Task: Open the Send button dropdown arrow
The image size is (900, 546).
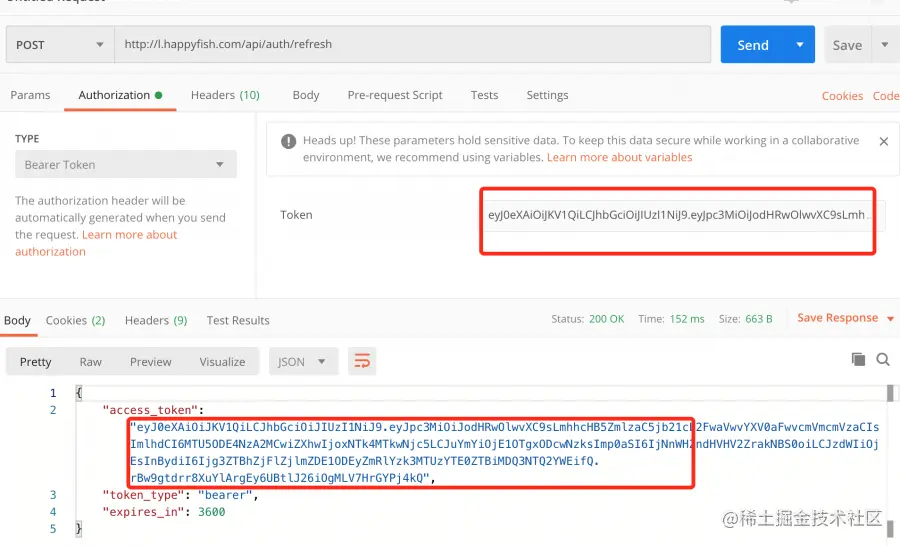Action: click(800, 45)
